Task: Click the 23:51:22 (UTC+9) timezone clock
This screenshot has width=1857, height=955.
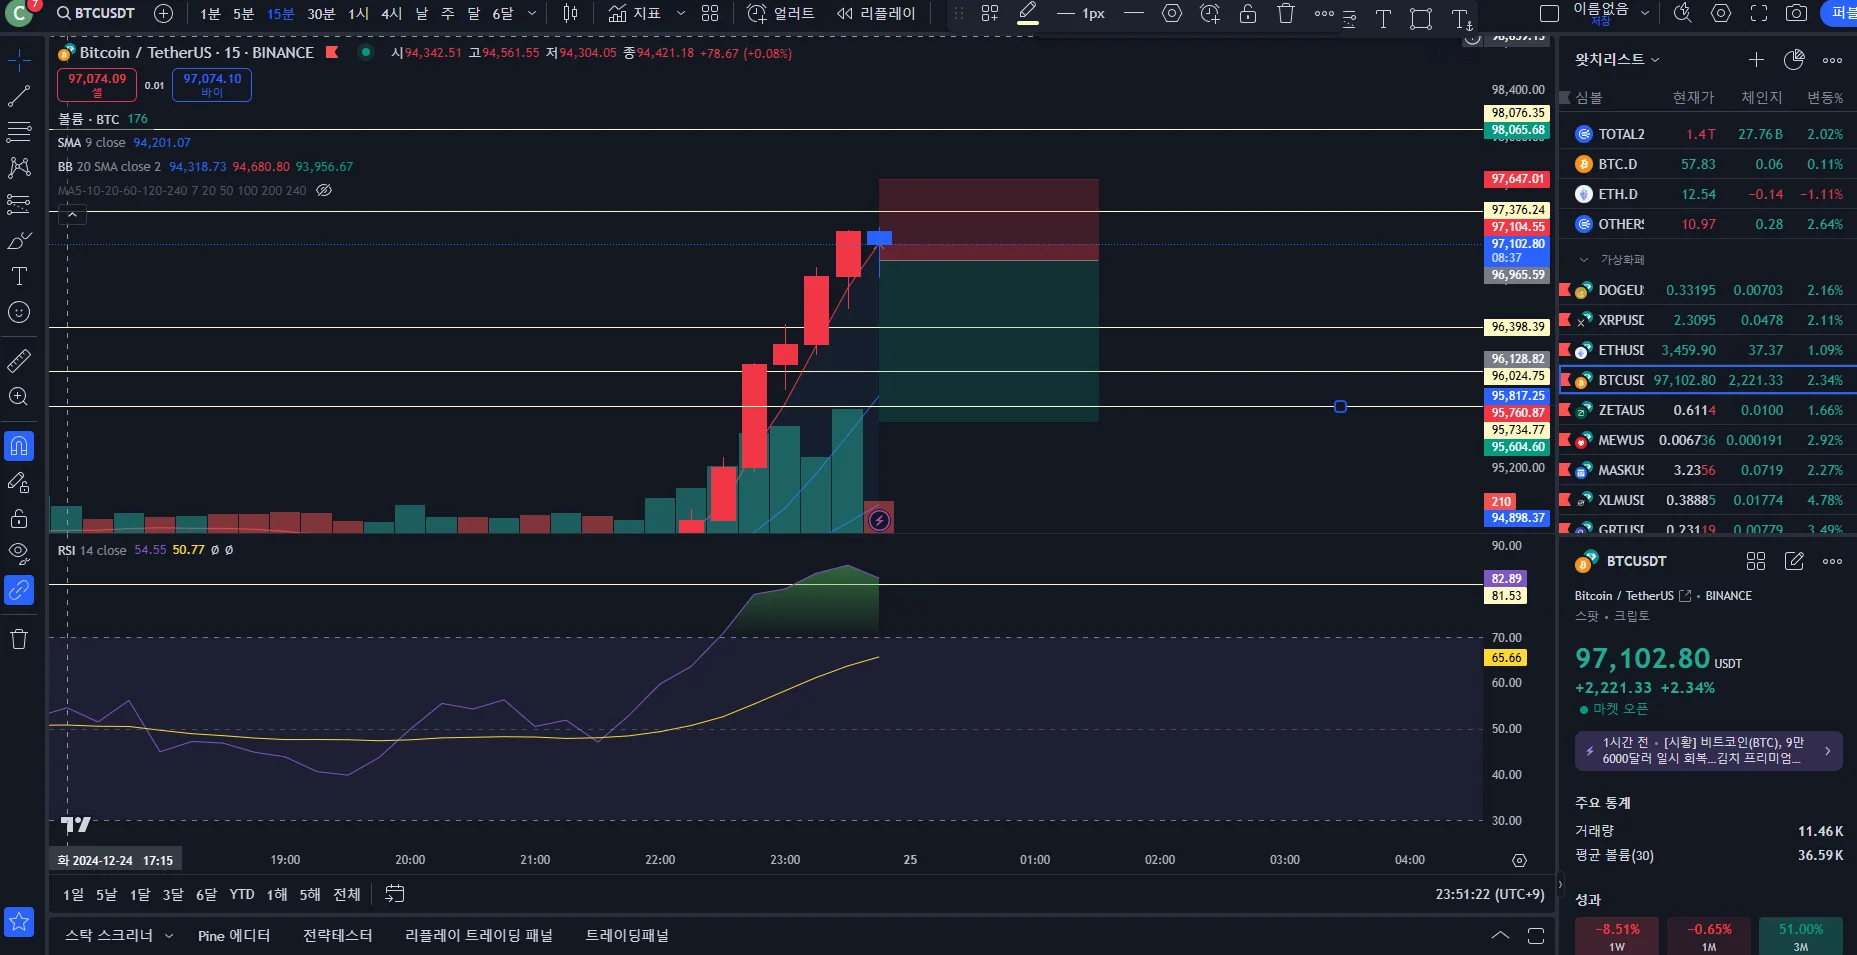Action: point(1489,894)
